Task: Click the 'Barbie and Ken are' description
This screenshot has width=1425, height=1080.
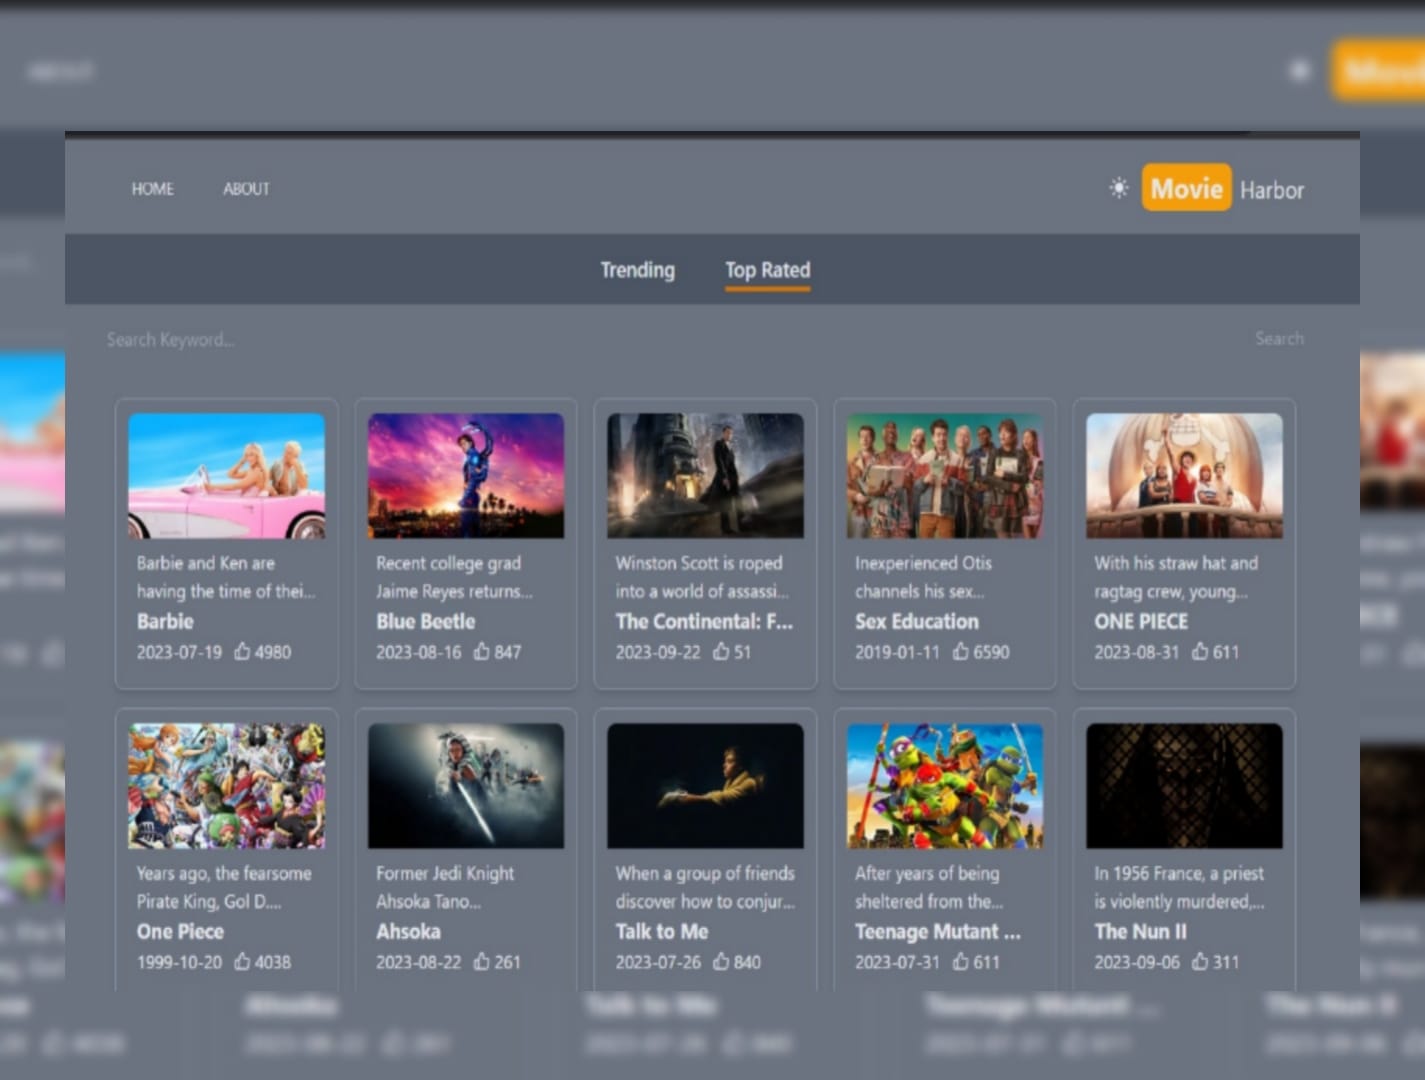Action: tap(226, 577)
